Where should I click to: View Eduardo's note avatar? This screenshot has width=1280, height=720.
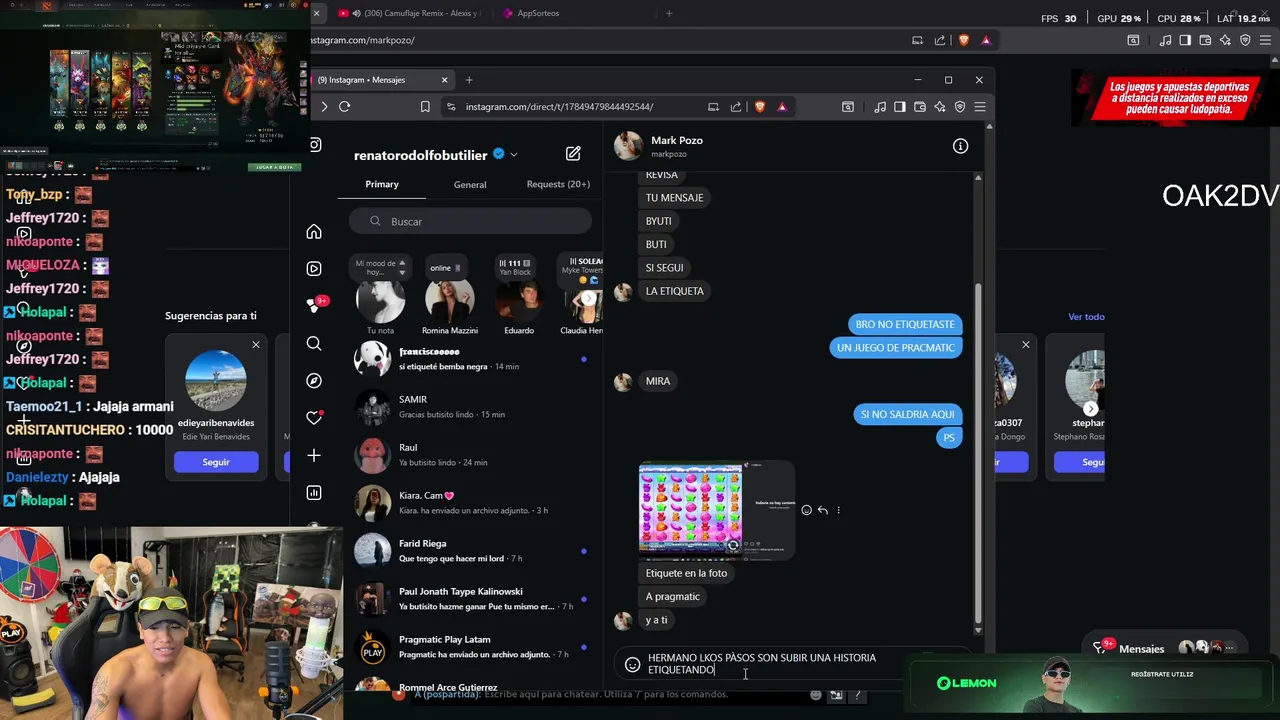pos(518,300)
